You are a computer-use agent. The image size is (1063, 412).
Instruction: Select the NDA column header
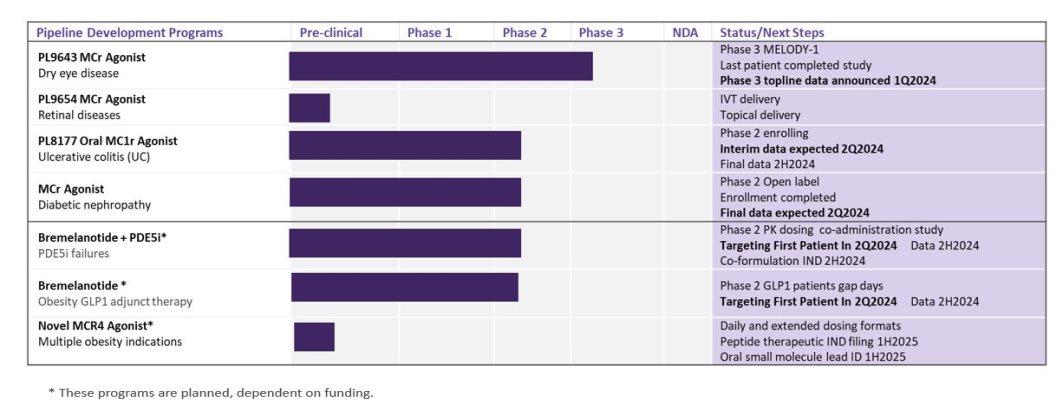(686, 33)
